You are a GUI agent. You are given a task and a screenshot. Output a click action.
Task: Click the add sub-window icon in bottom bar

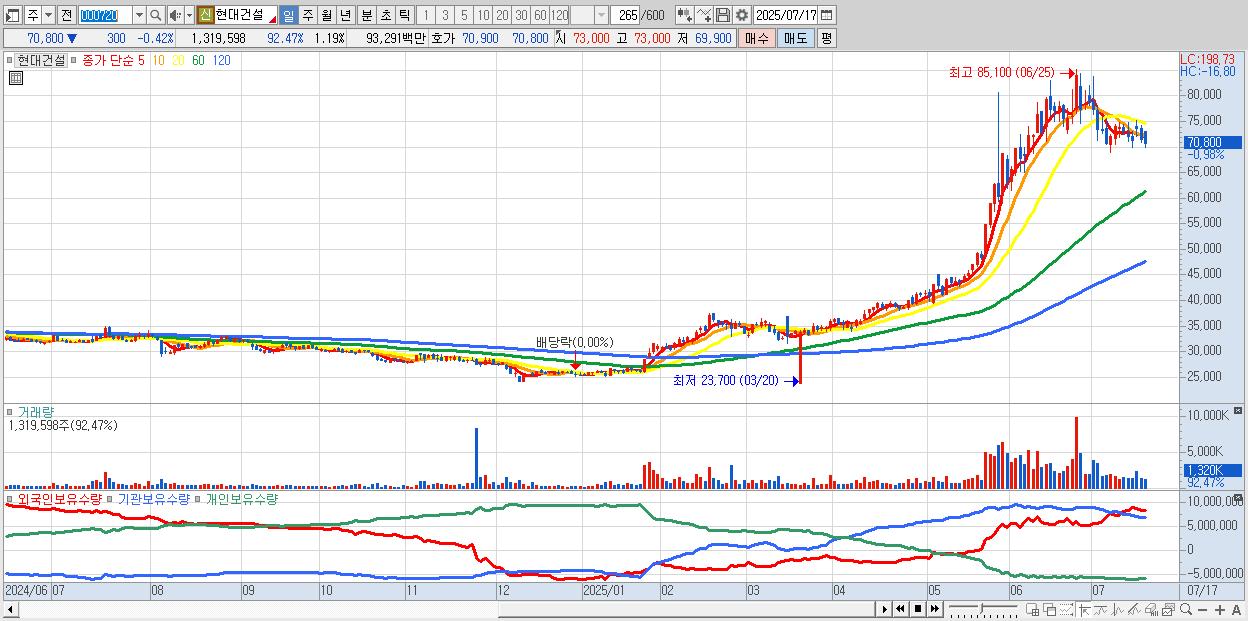tap(1032, 609)
